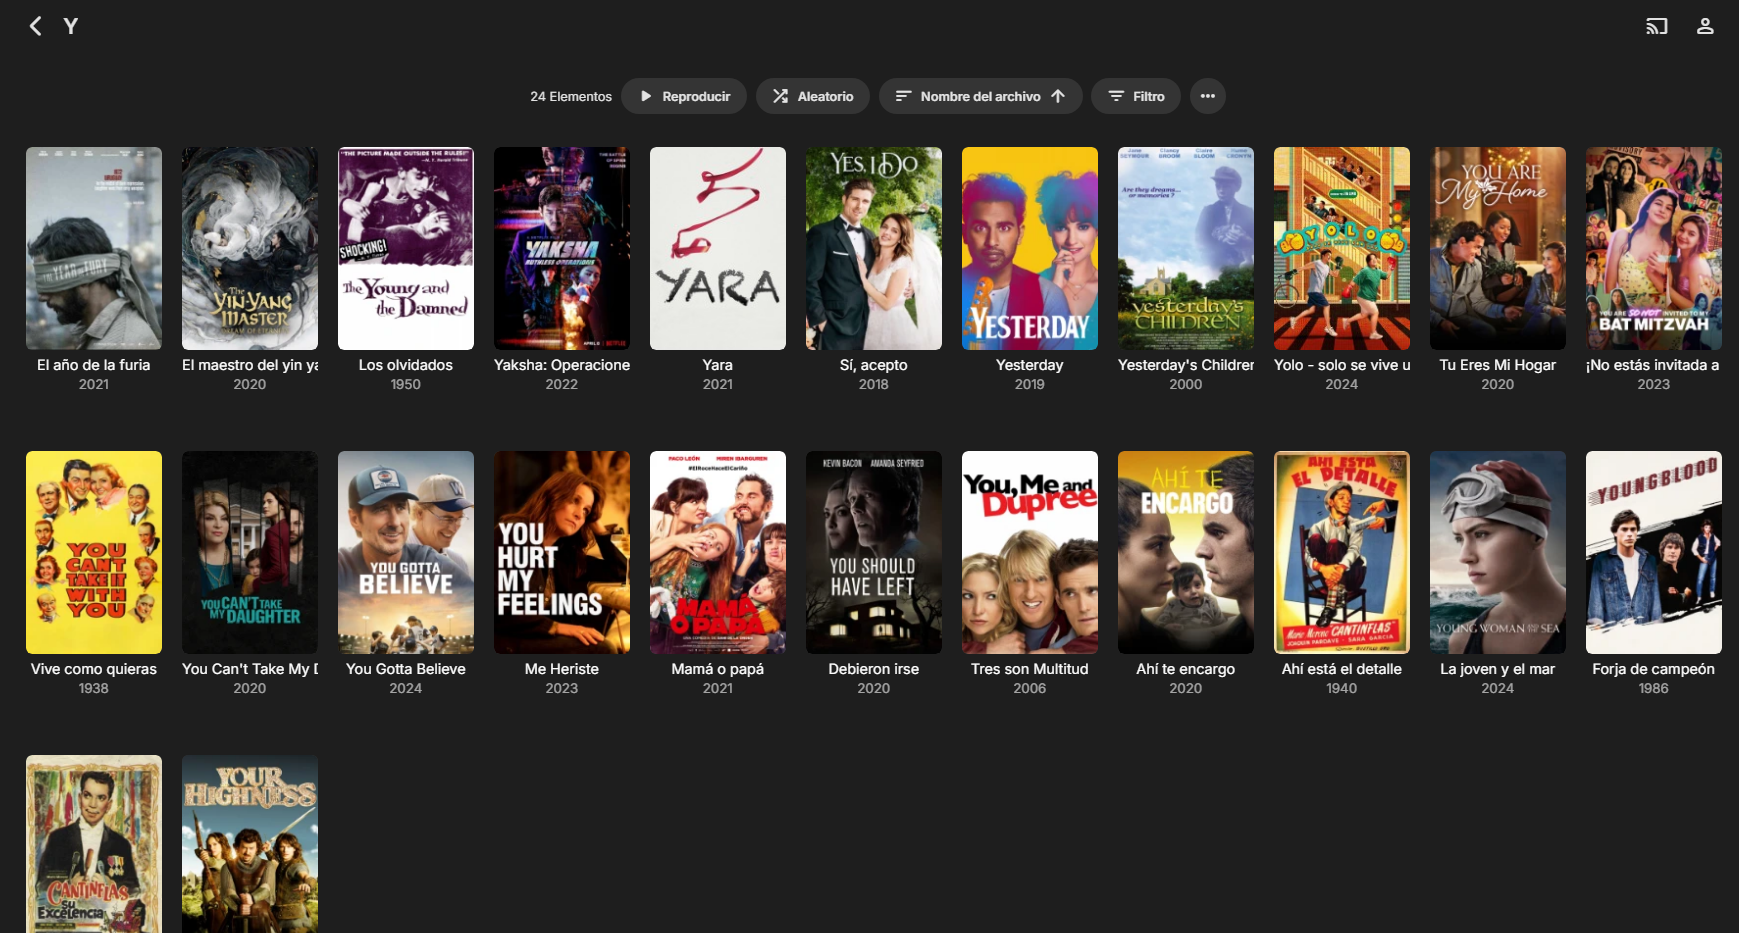Open the Yaksha Ruthless Operations poster
The width and height of the screenshot is (1739, 933).
click(562, 248)
